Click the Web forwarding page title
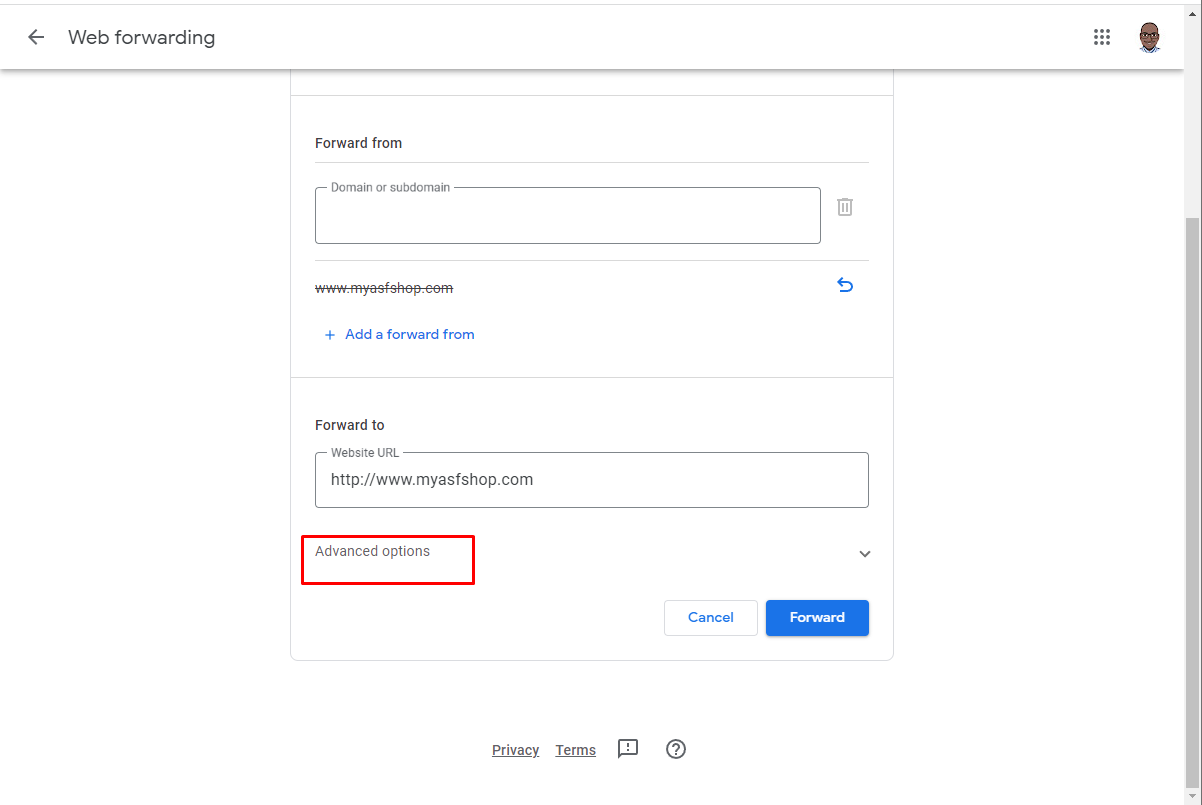The image size is (1202, 805). [x=141, y=37]
